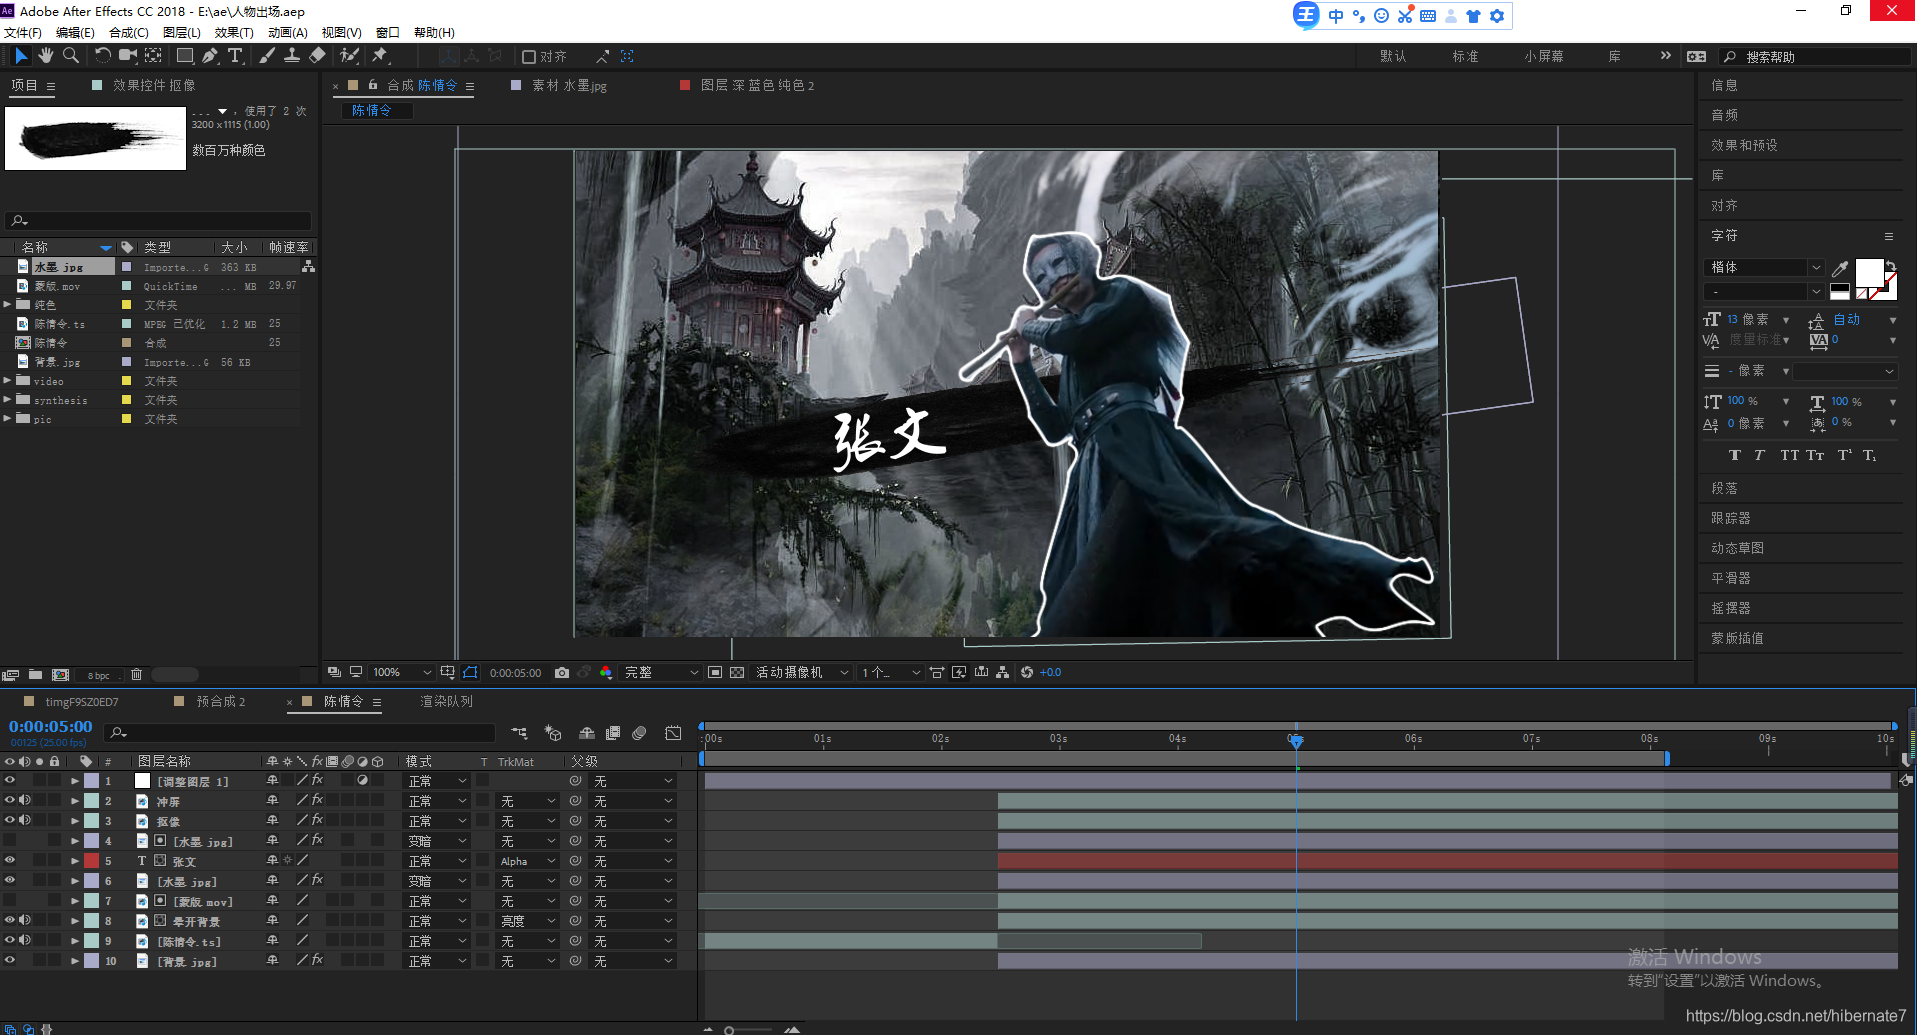Screen dimensions: 1917x1035
Task: Switch to 渲染队列 tab
Action: click(446, 702)
